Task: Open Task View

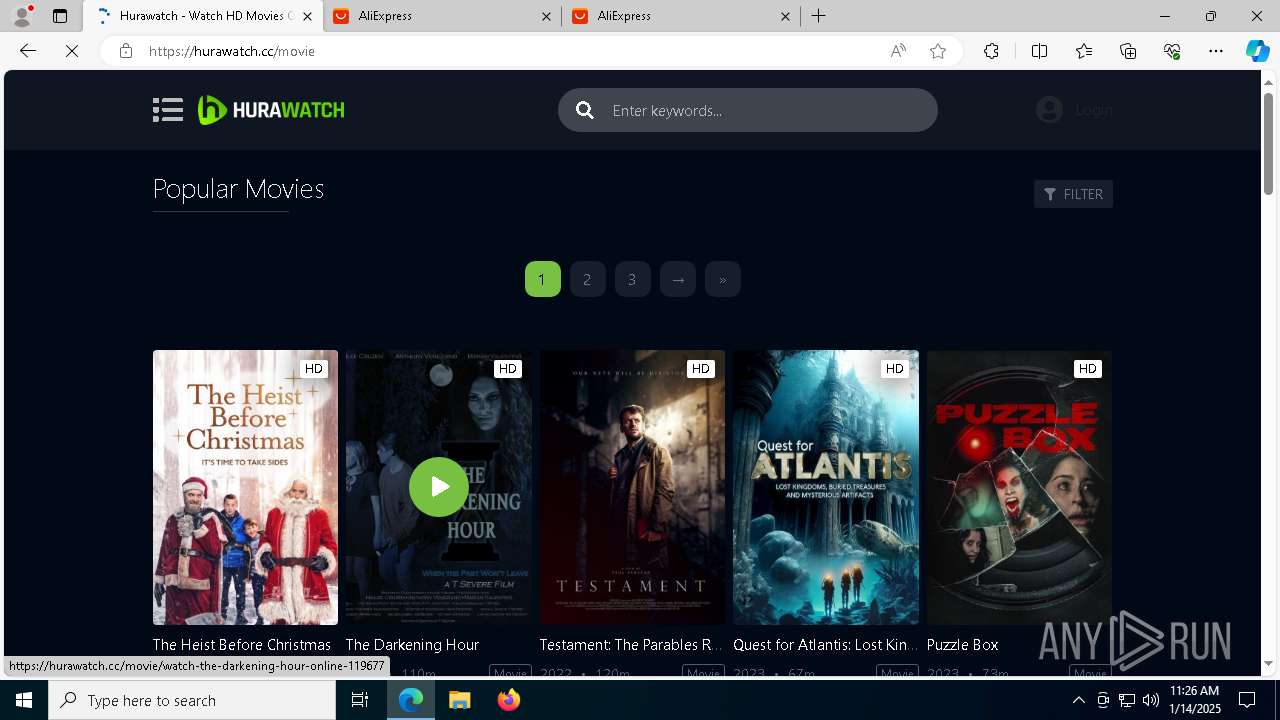Action: click(x=360, y=700)
